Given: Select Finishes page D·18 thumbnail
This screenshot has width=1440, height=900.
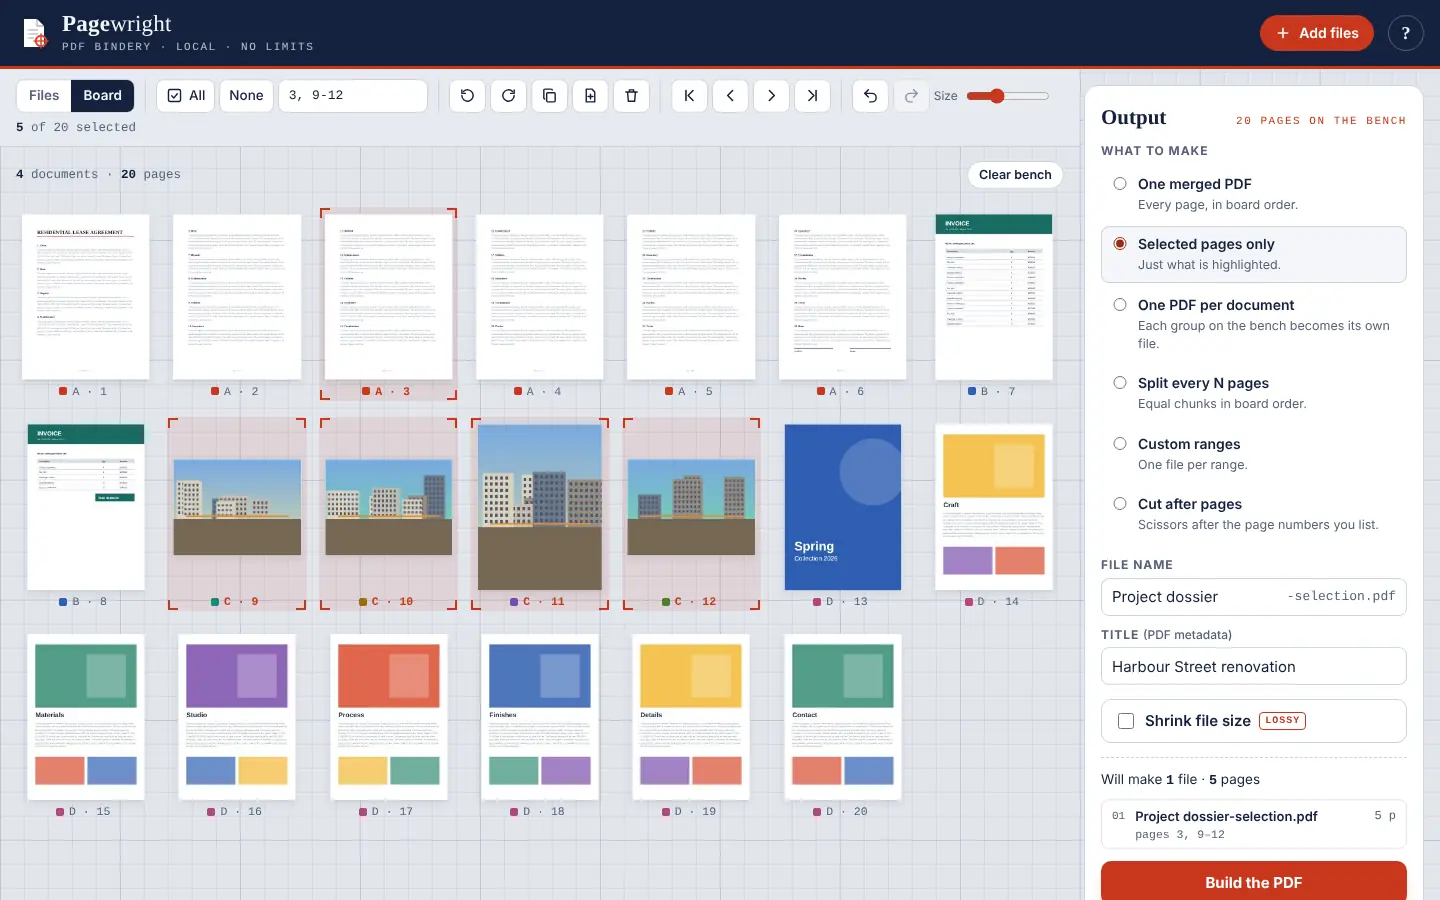Looking at the screenshot, I should pyautogui.click(x=540, y=717).
